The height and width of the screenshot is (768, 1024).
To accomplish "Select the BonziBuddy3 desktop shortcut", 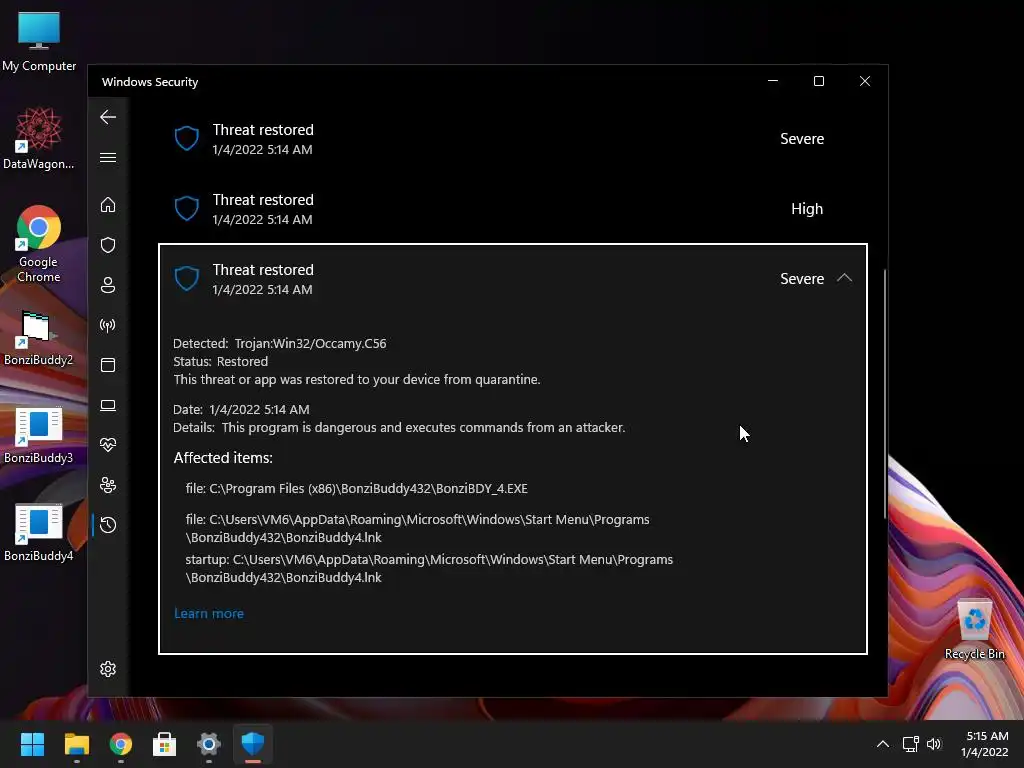I will [39, 436].
